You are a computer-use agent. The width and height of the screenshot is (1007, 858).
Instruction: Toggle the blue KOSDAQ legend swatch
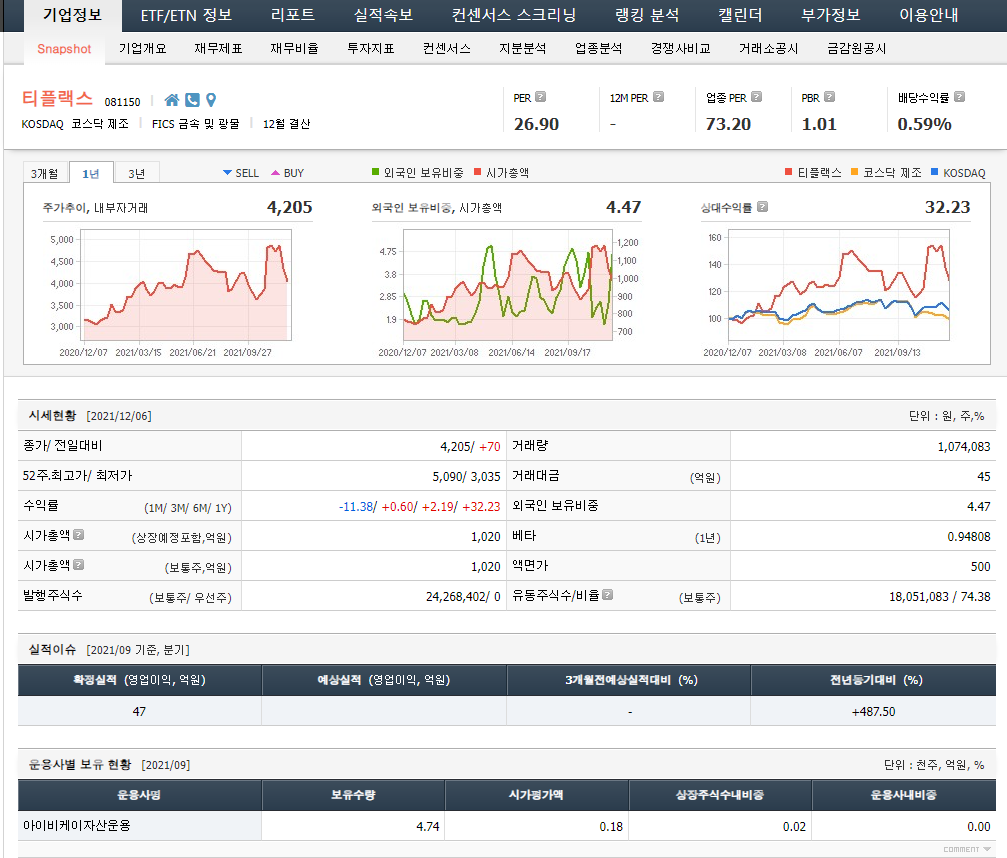tap(934, 171)
